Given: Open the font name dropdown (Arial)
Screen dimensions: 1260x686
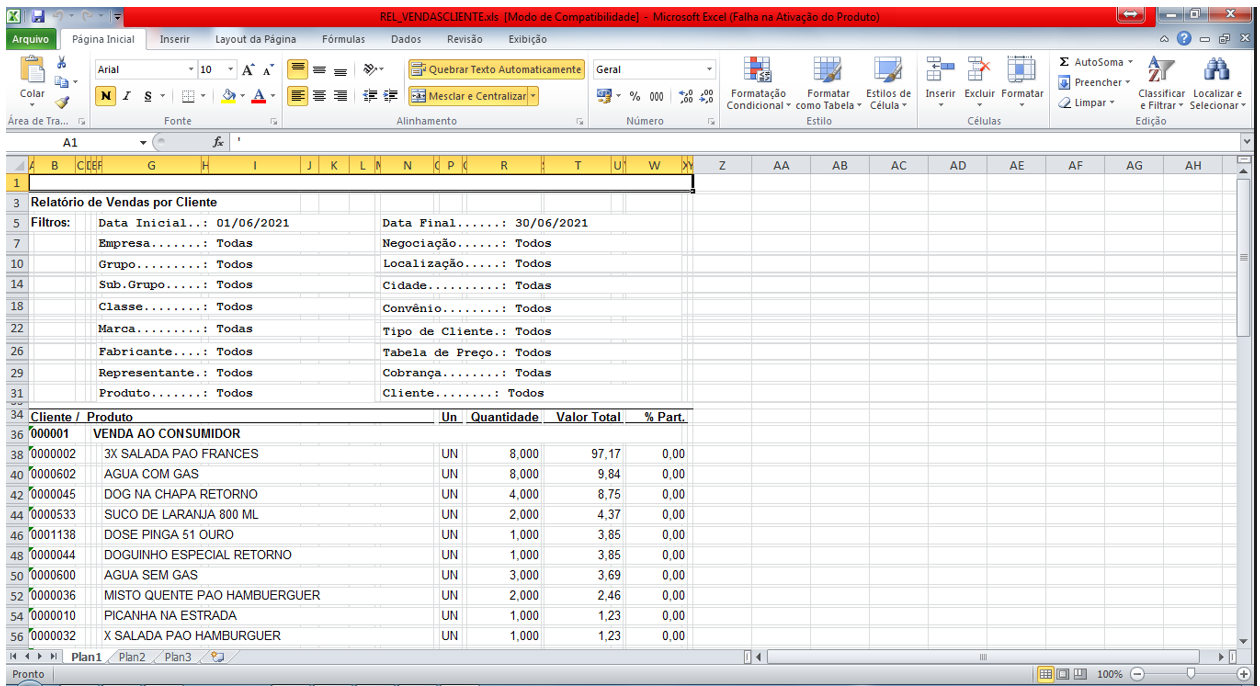Looking at the screenshot, I should 192,70.
